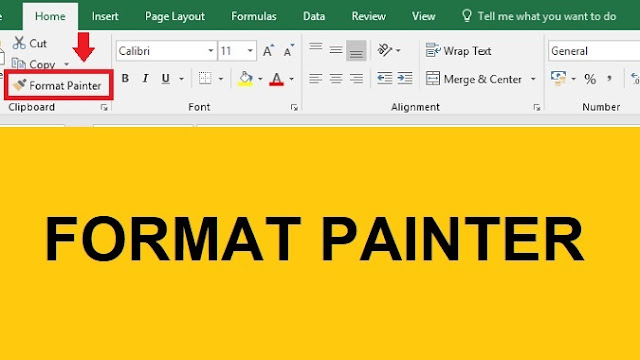
Task: Open borders dropdown arrow
Action: [220, 79]
